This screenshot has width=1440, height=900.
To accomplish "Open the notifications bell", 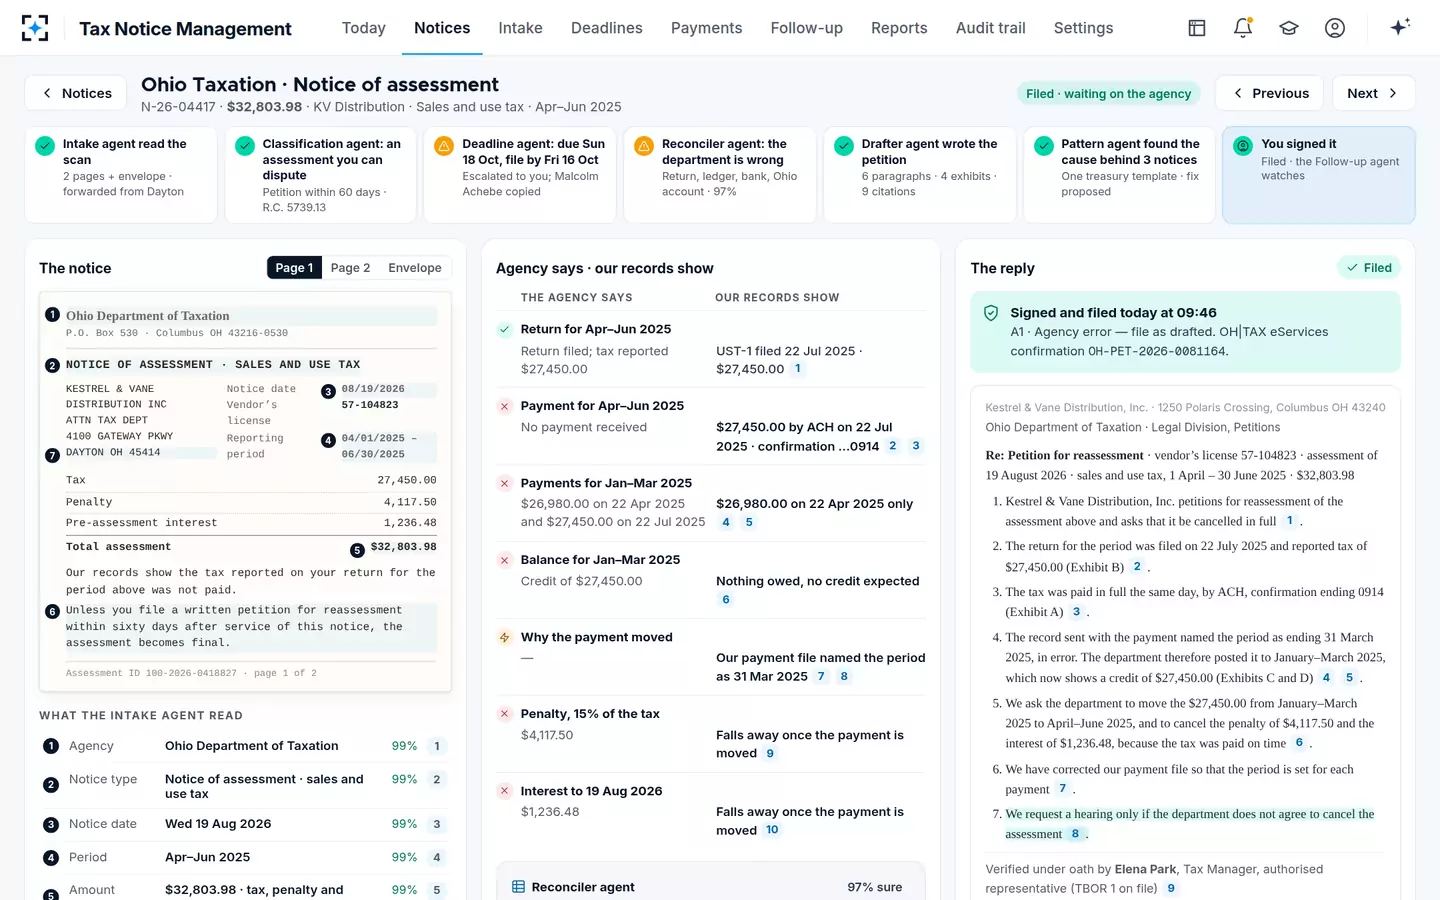I will [x=1243, y=28].
